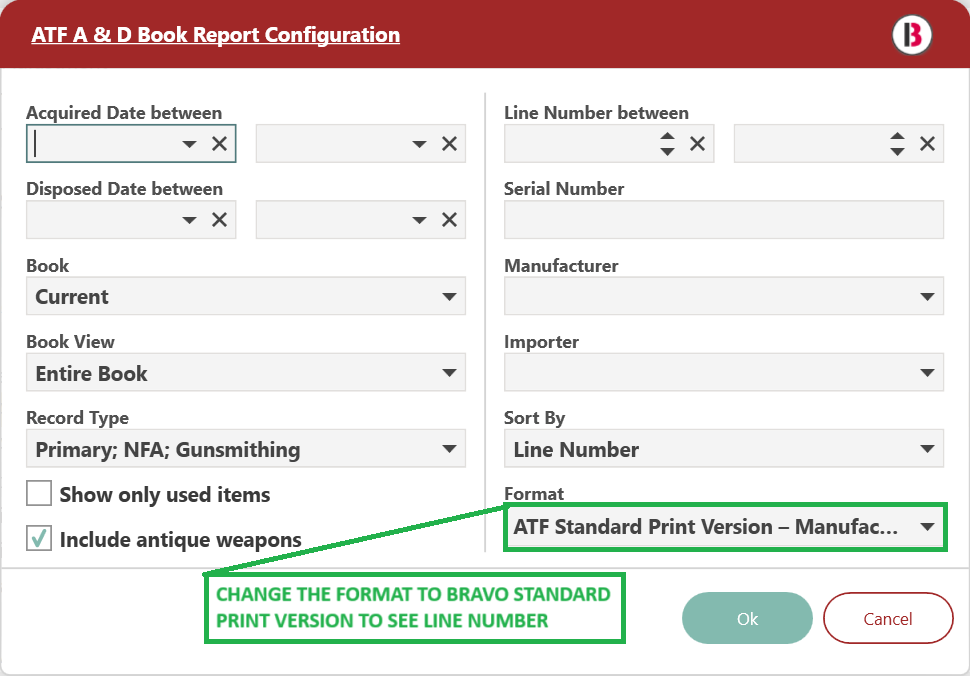The image size is (970, 676).
Task: Click the Bravo logo icon in the header
Action: pos(912,35)
